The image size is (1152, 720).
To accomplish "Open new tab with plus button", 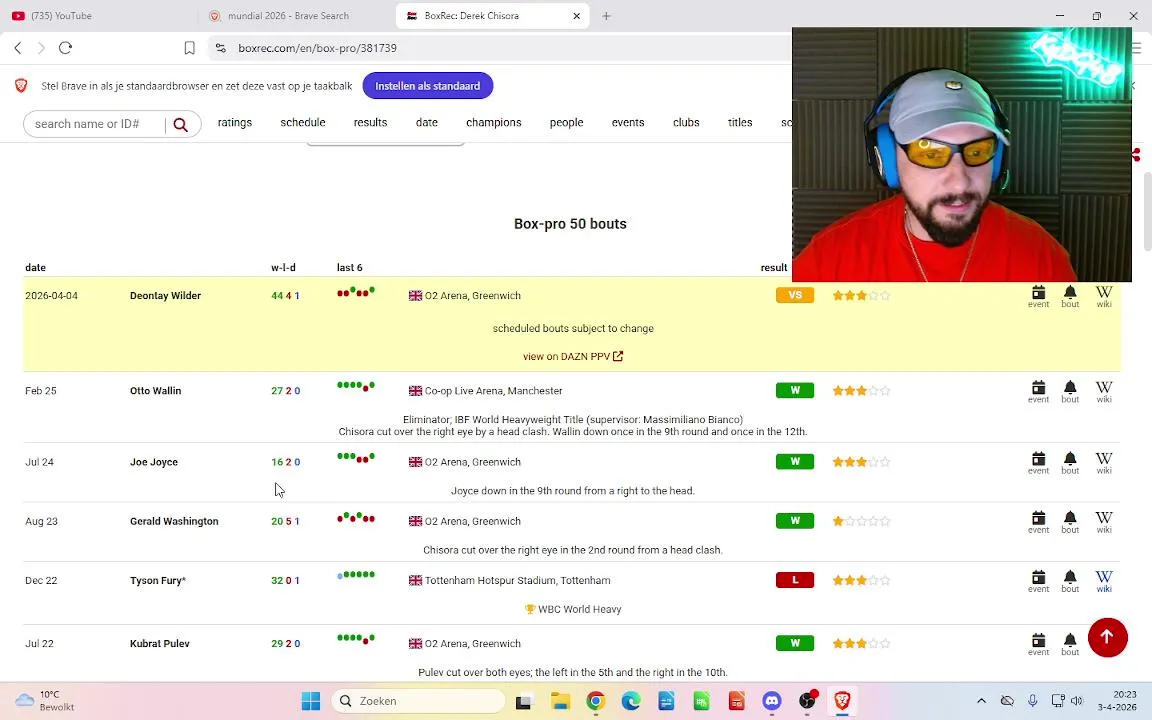I will [606, 15].
